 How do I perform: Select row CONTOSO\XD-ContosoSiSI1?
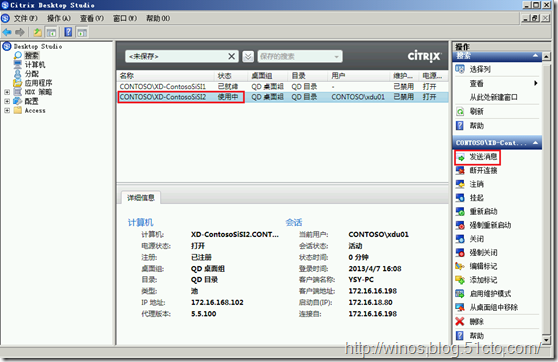point(283,86)
